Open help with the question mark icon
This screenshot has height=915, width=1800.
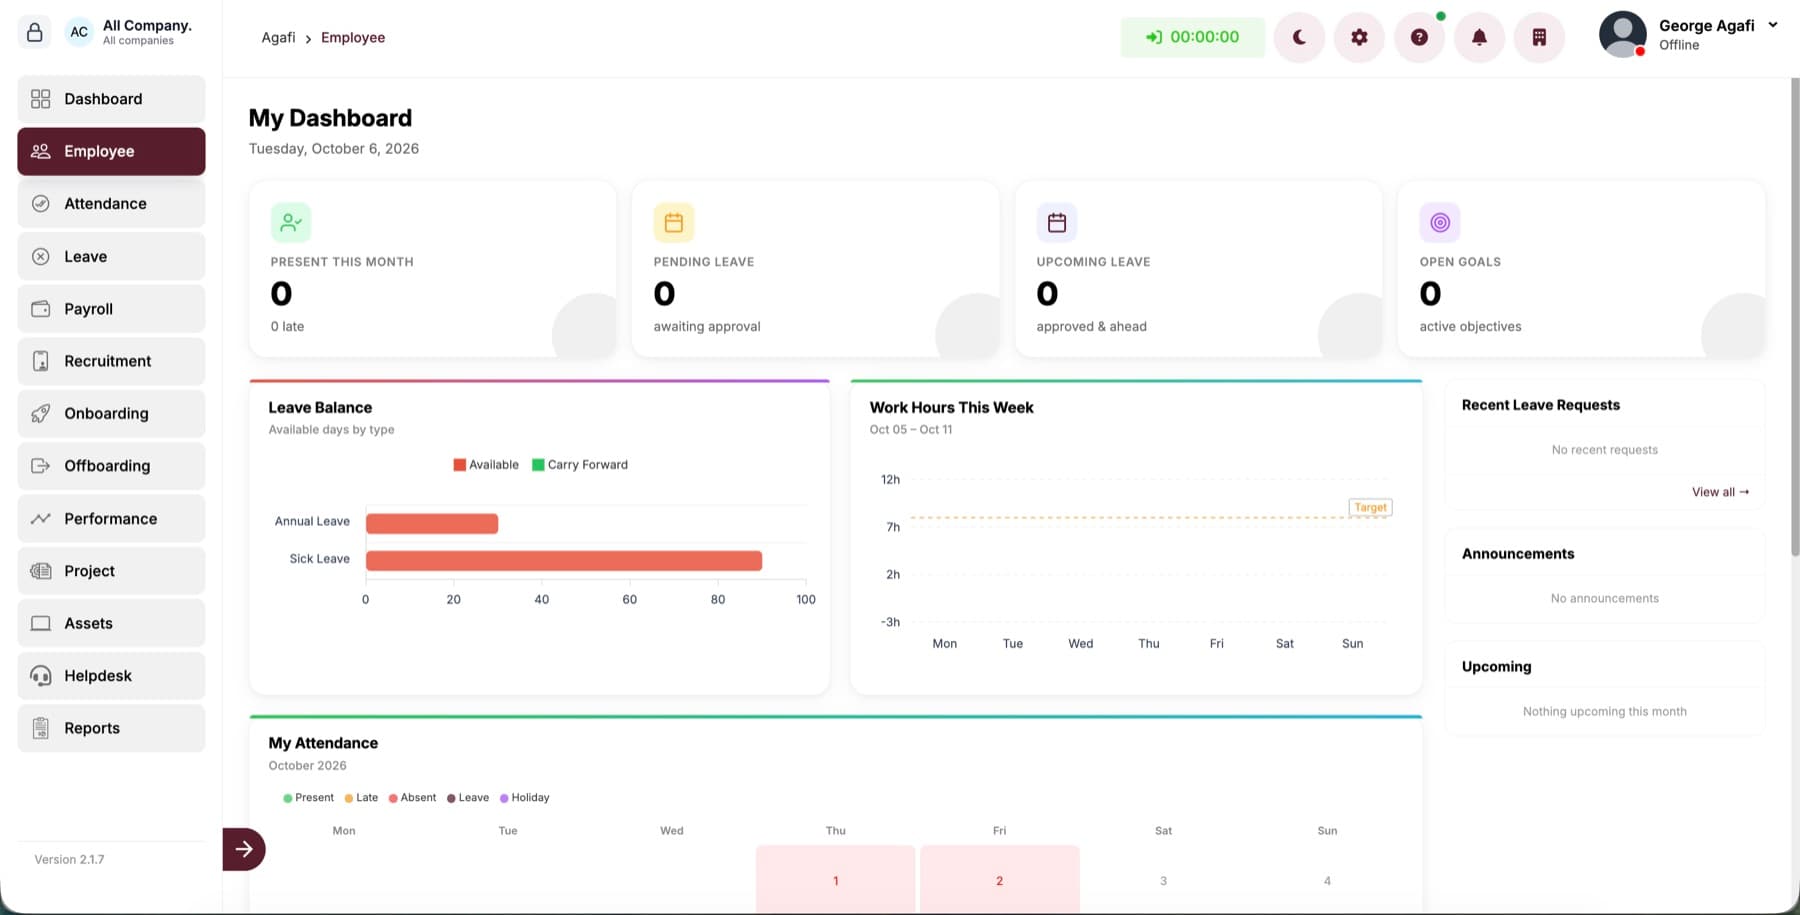pos(1419,37)
